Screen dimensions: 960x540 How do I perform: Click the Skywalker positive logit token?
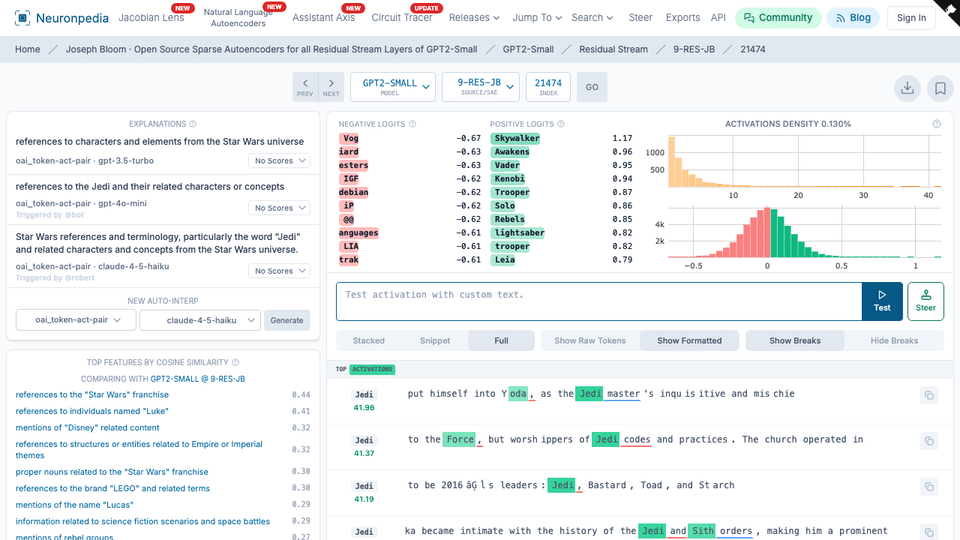click(517, 138)
